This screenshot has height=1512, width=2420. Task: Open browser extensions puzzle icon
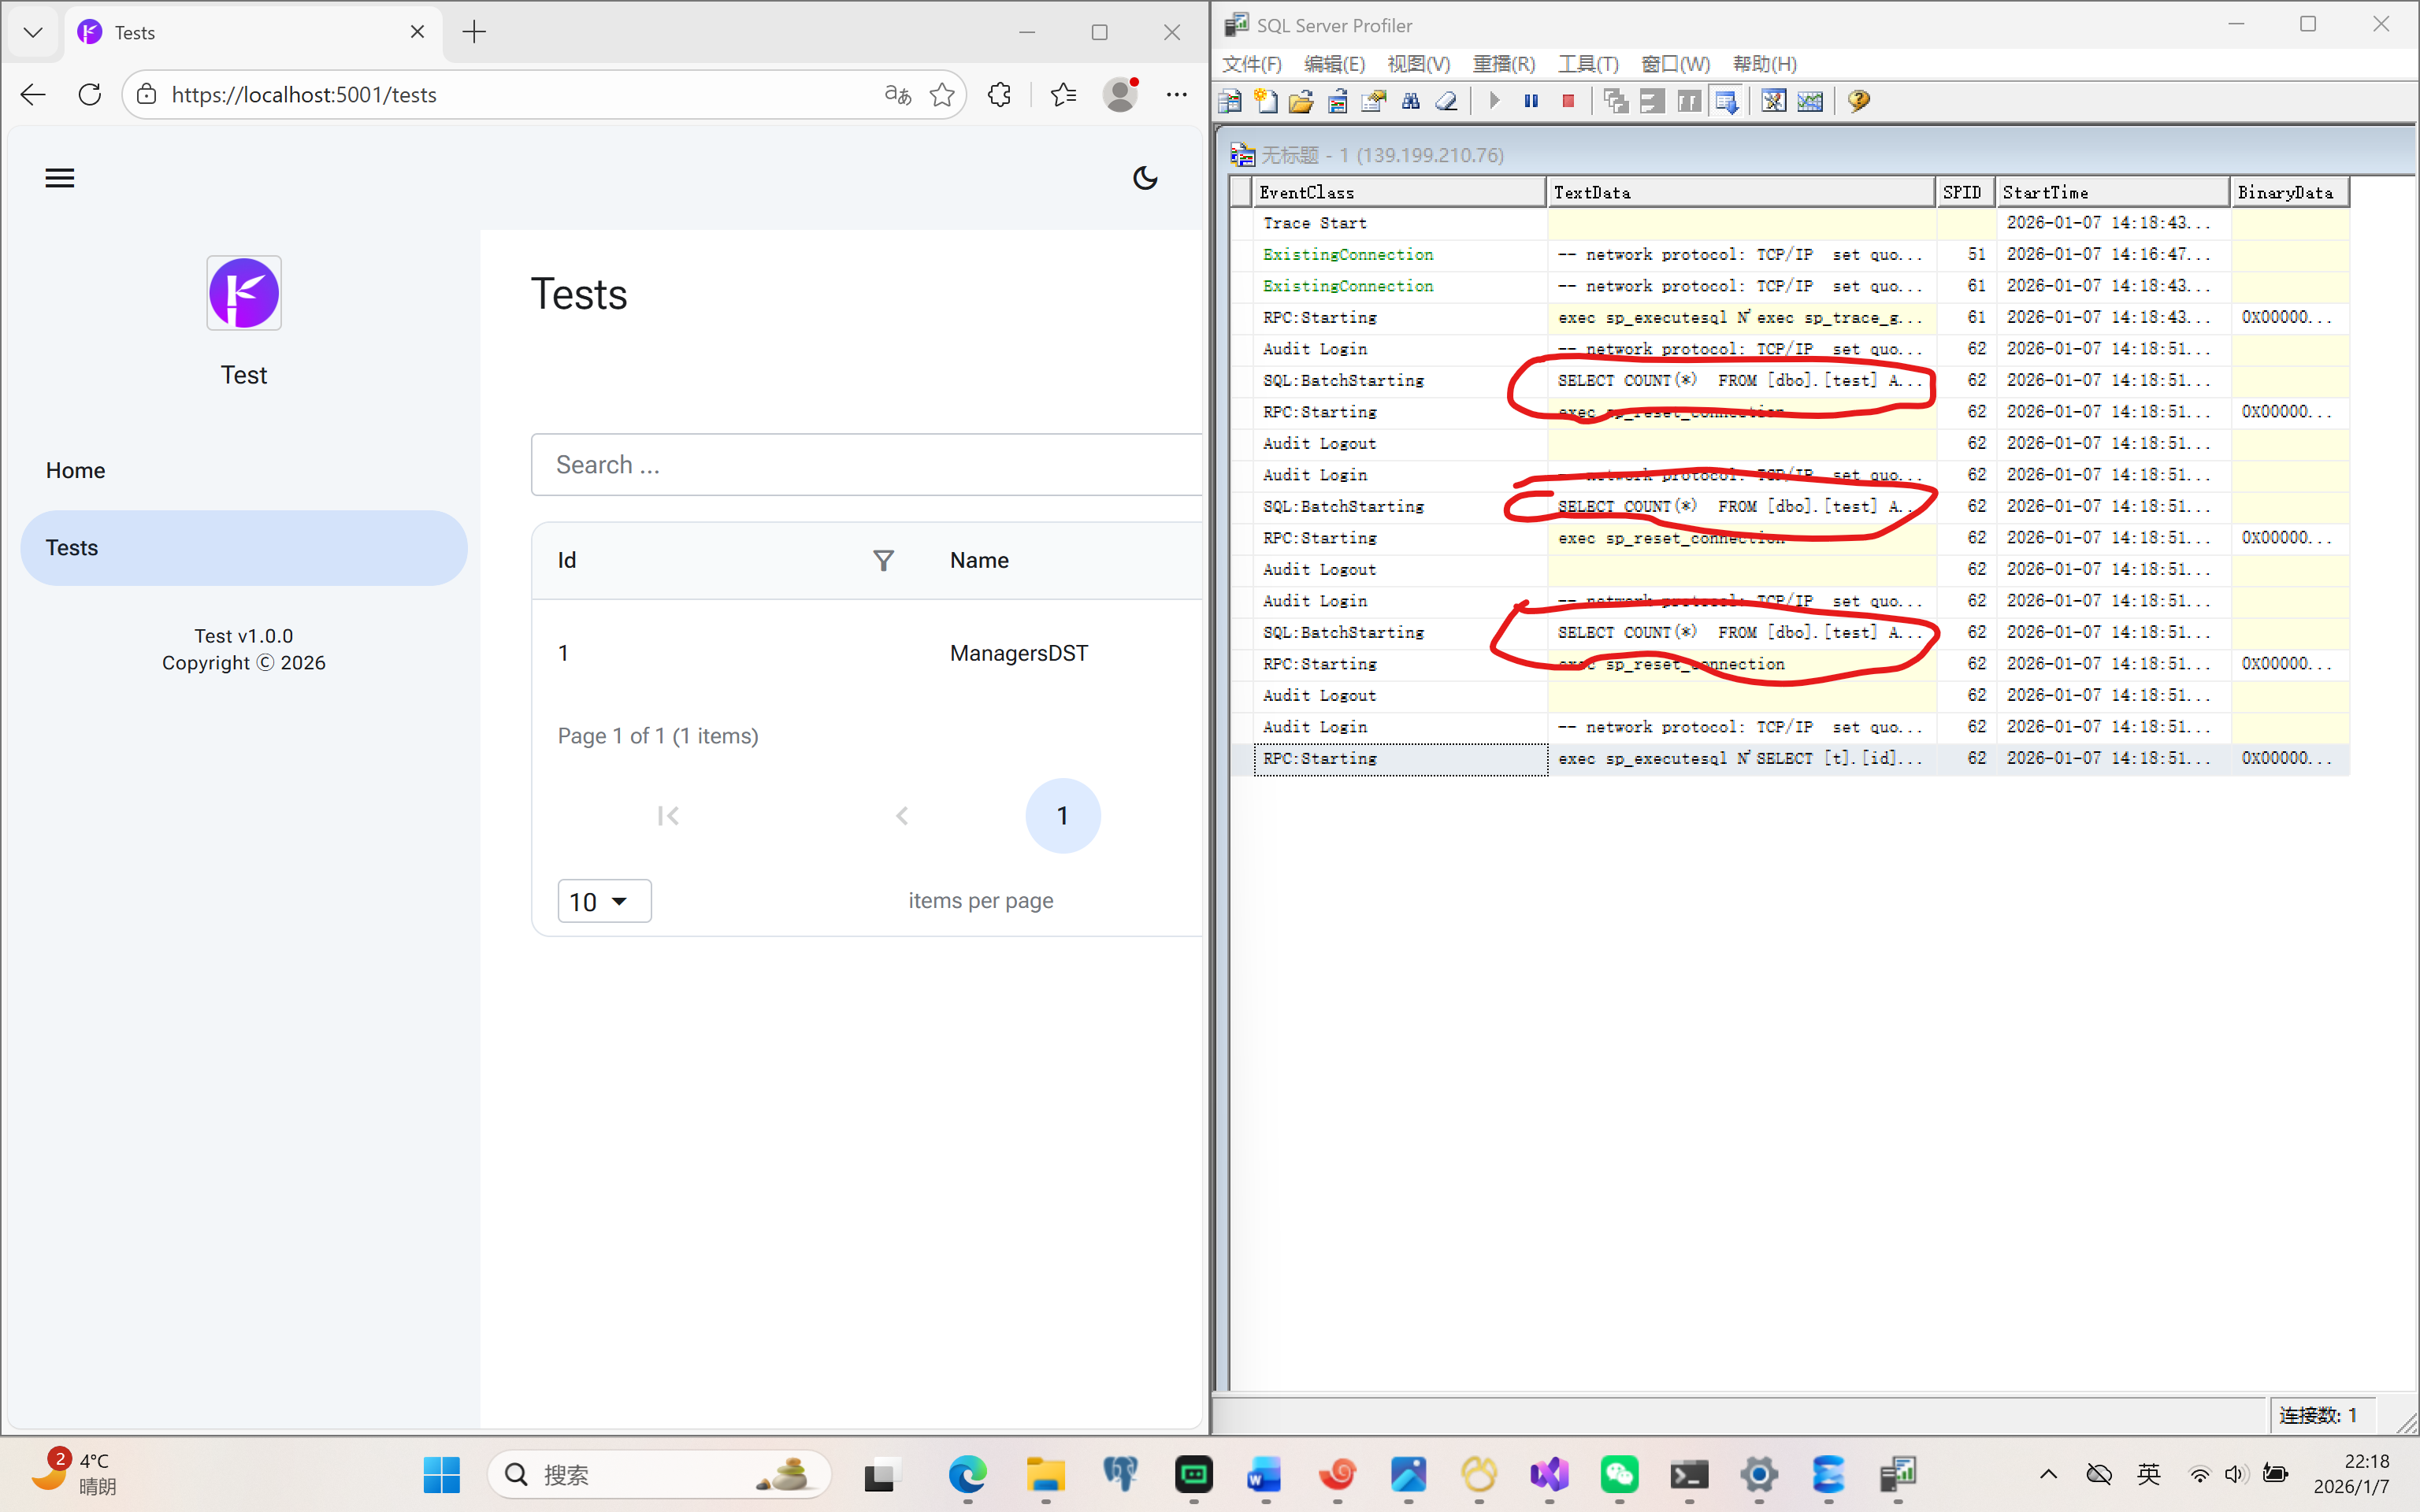999,95
